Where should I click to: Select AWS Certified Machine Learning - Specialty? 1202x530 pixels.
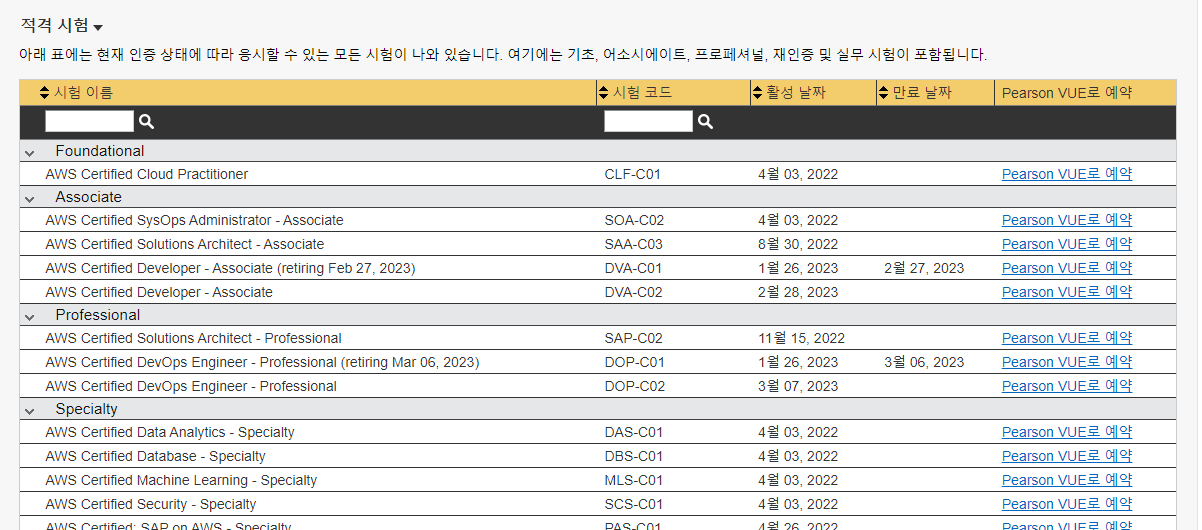[x=181, y=480]
